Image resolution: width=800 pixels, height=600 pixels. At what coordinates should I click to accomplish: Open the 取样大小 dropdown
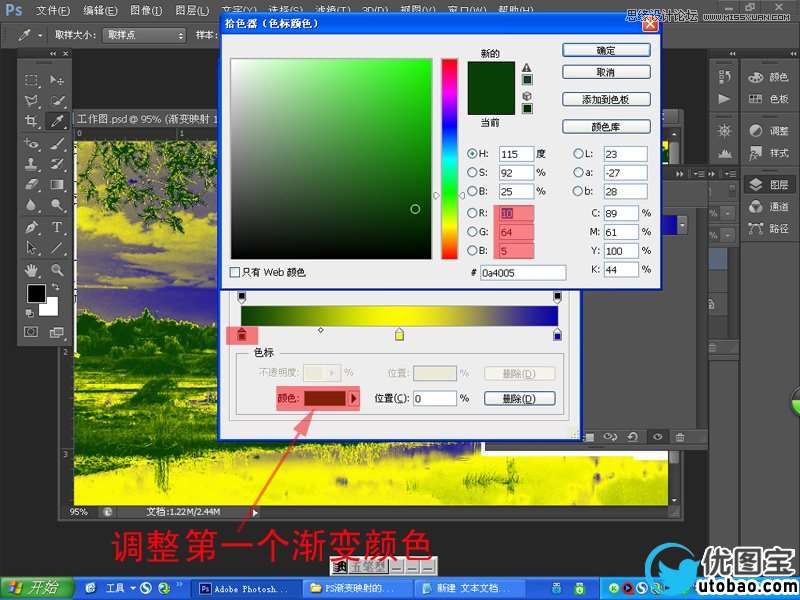(144, 35)
